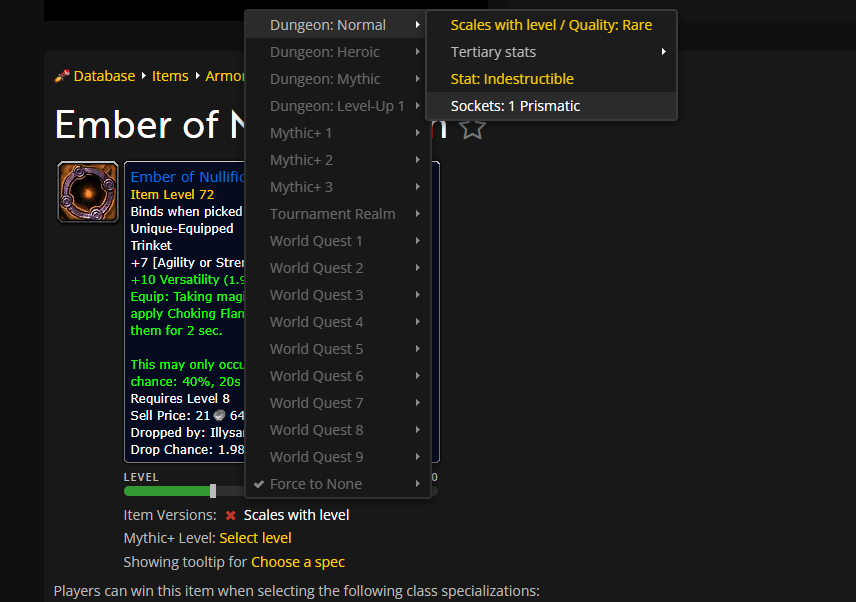Image resolution: width=856 pixels, height=602 pixels.
Task: Click the database rocket icon in breadcrumb
Action: (62, 76)
